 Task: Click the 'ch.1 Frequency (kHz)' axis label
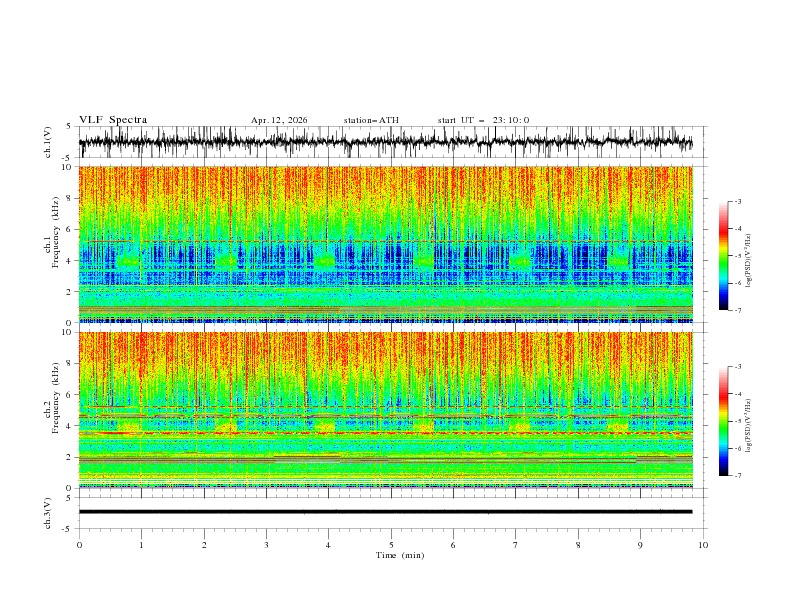coord(52,244)
